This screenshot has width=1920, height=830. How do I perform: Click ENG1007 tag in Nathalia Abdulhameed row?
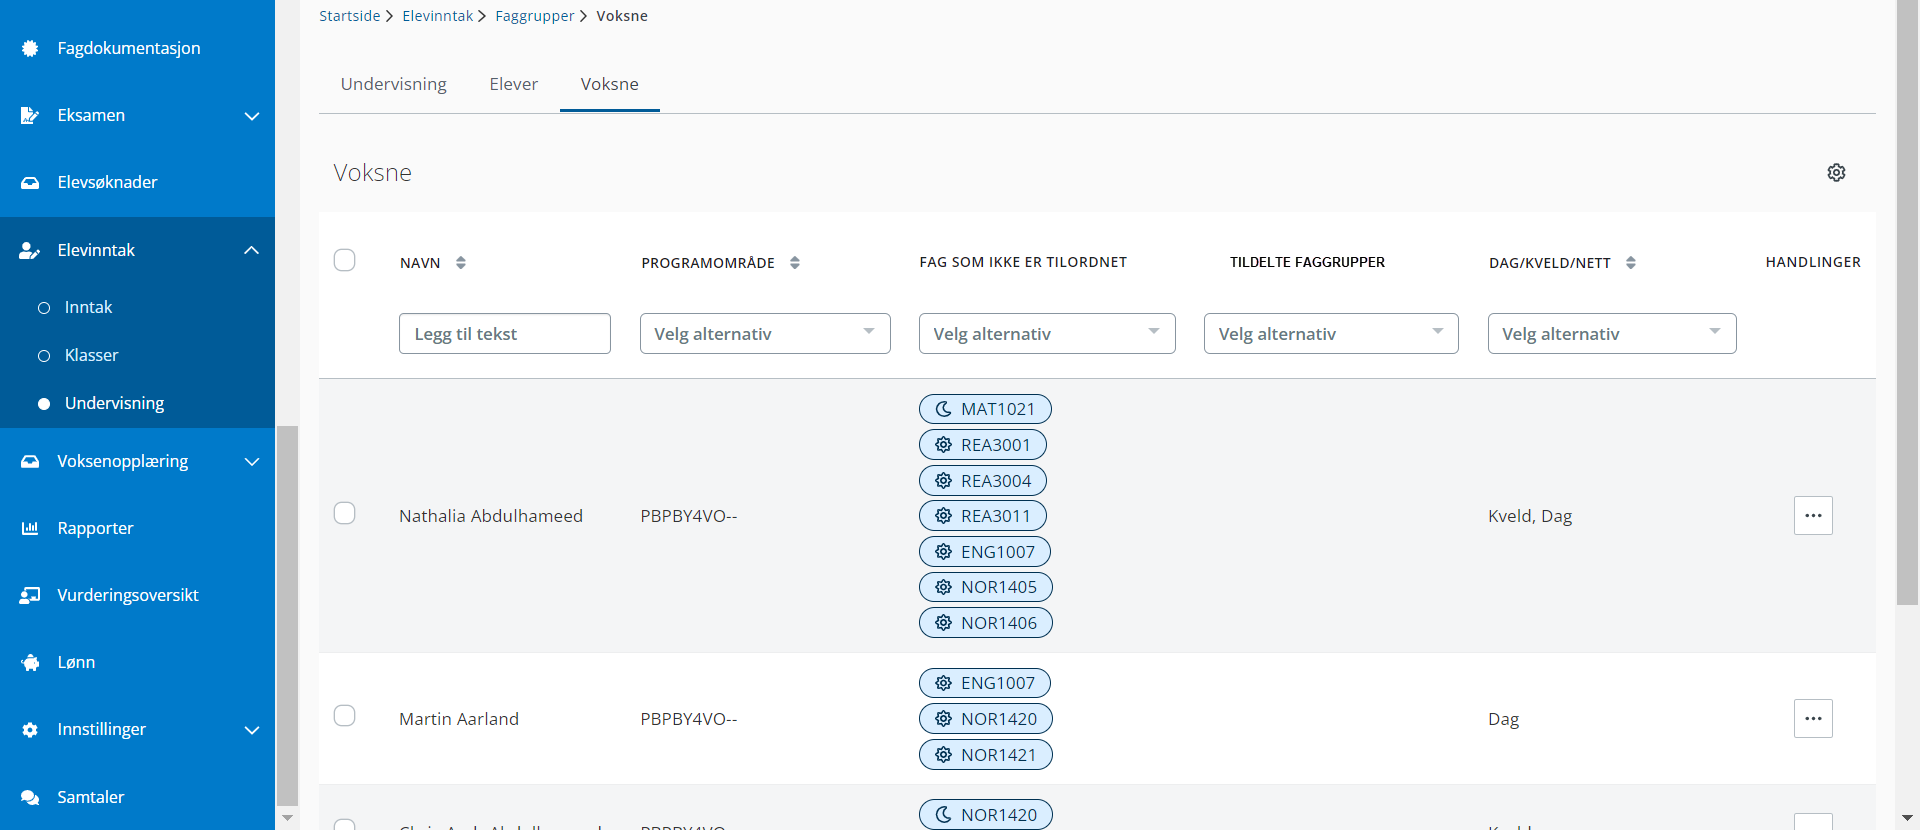(985, 552)
